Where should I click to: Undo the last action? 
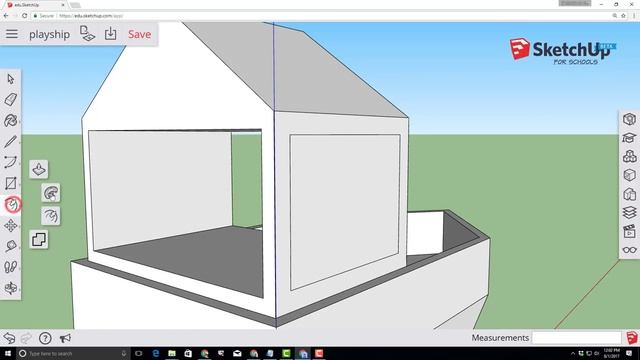coord(9,338)
